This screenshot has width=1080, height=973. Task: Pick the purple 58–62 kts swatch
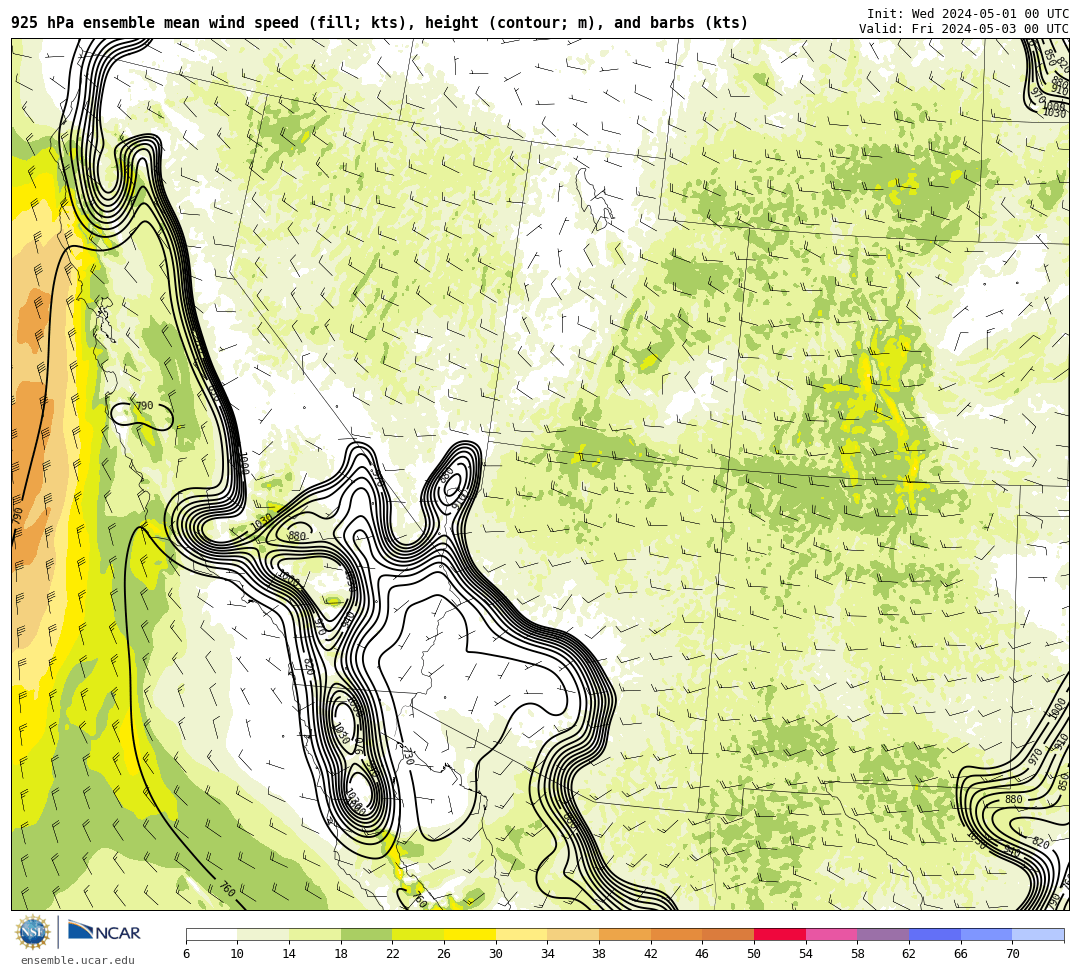883,934
